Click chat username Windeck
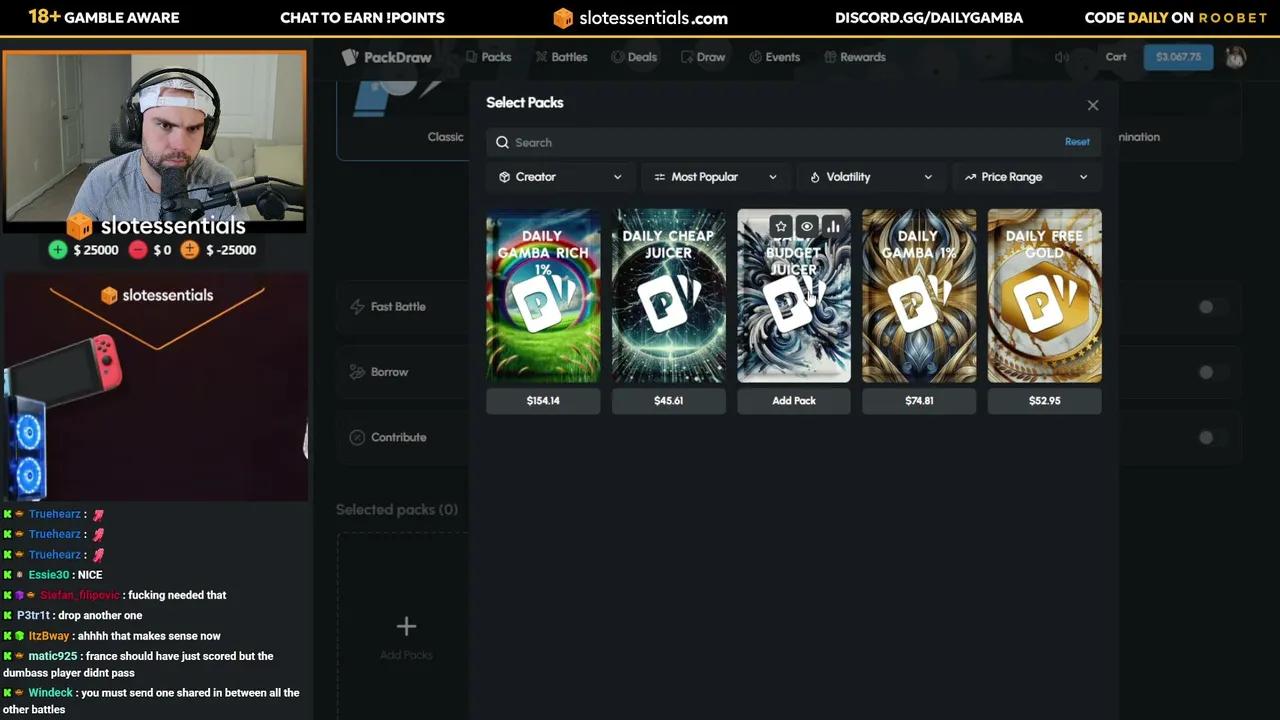The height and width of the screenshot is (720, 1280). point(51,692)
